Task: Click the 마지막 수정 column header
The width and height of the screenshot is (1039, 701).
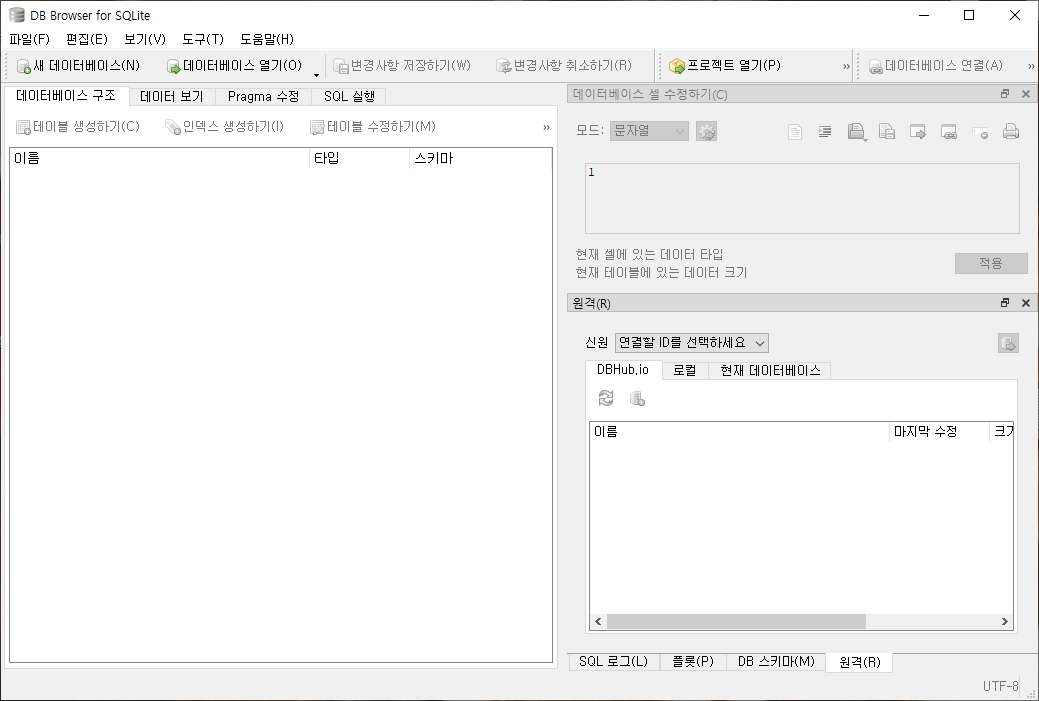Action: 939,431
